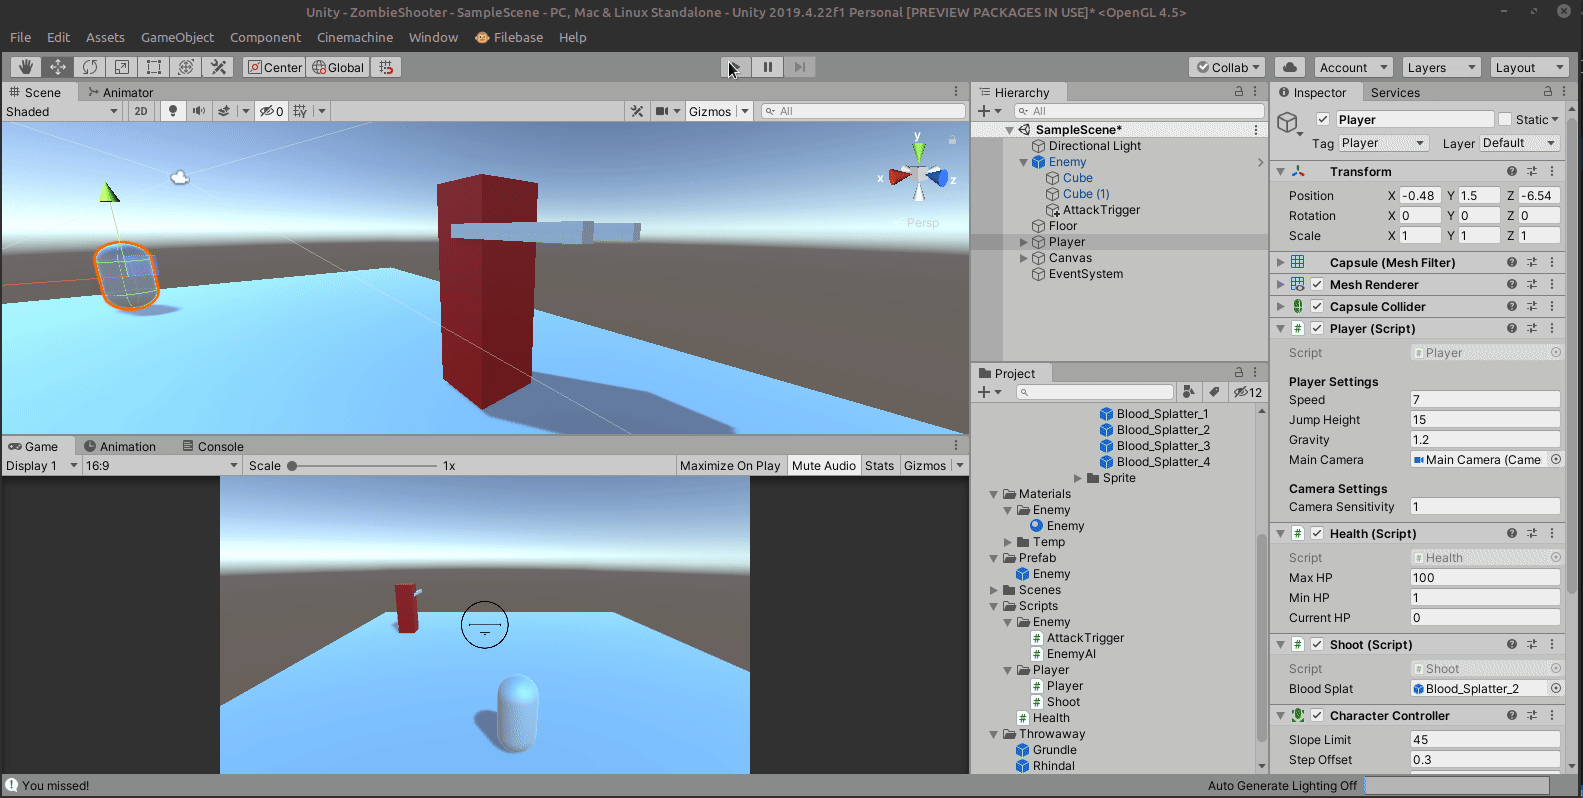Select the Hand tool in toolbar
The height and width of the screenshot is (798, 1583).
tap(26, 67)
